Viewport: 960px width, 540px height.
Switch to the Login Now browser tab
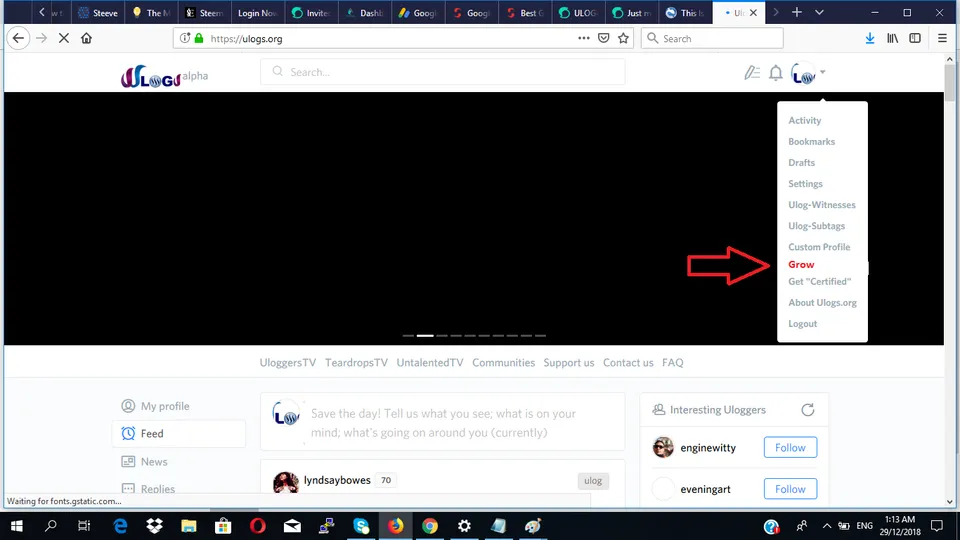pos(257,12)
